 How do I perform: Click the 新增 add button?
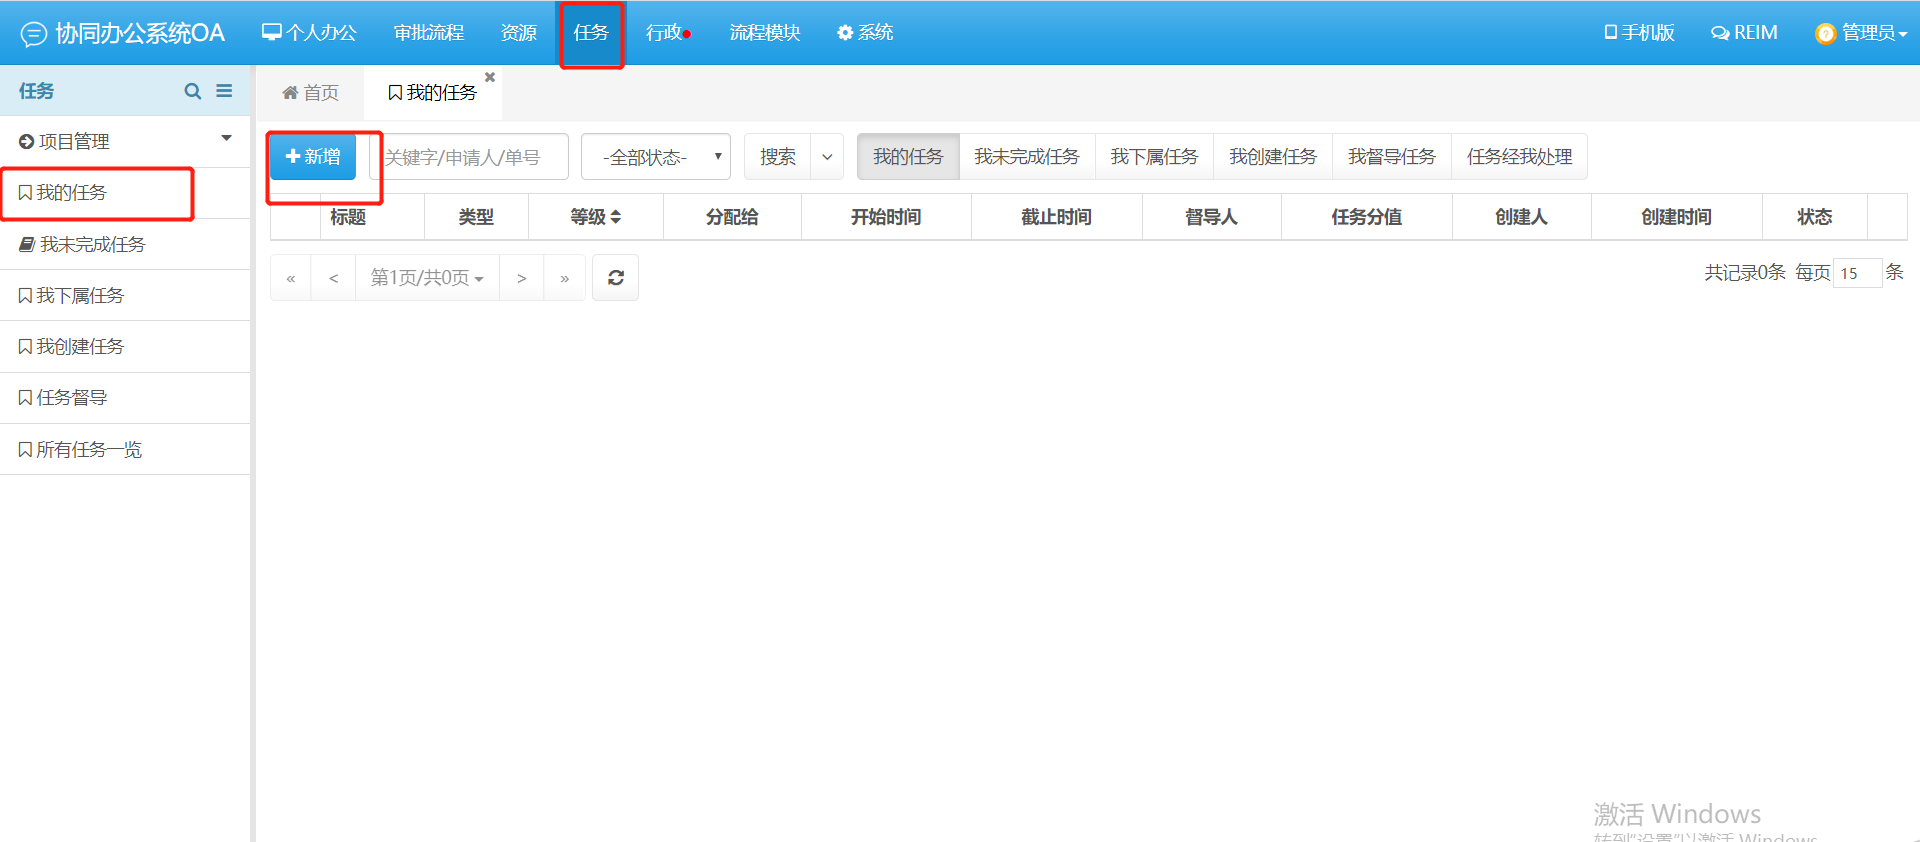(313, 156)
